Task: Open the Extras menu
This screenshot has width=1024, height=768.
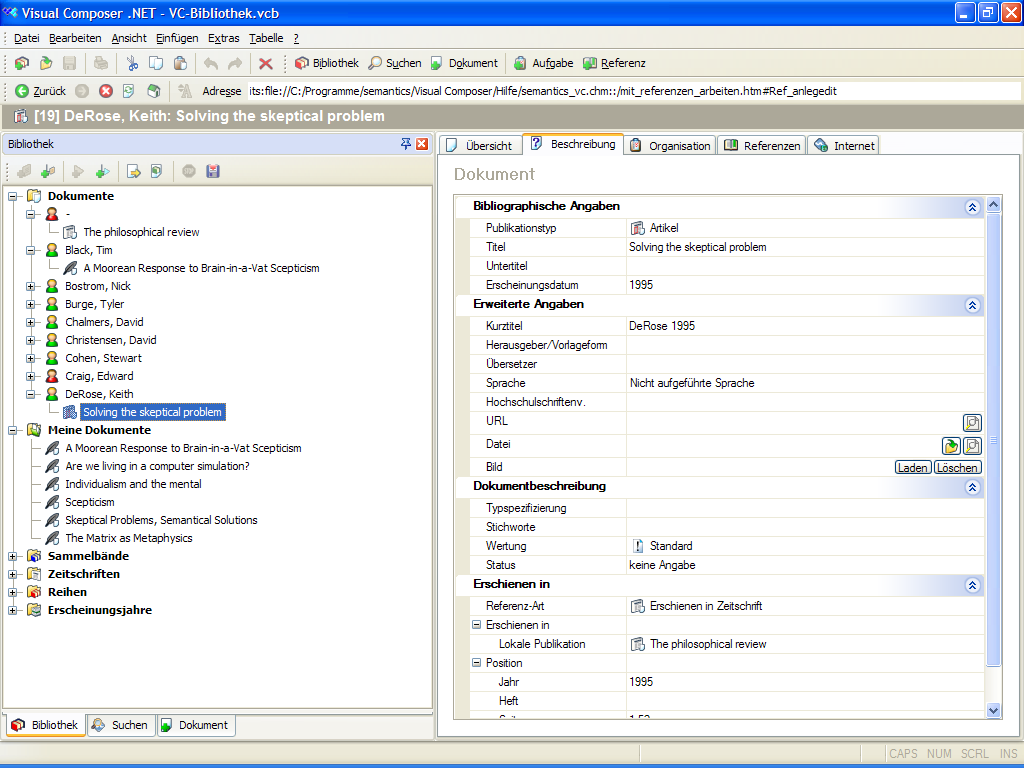Action: point(223,38)
